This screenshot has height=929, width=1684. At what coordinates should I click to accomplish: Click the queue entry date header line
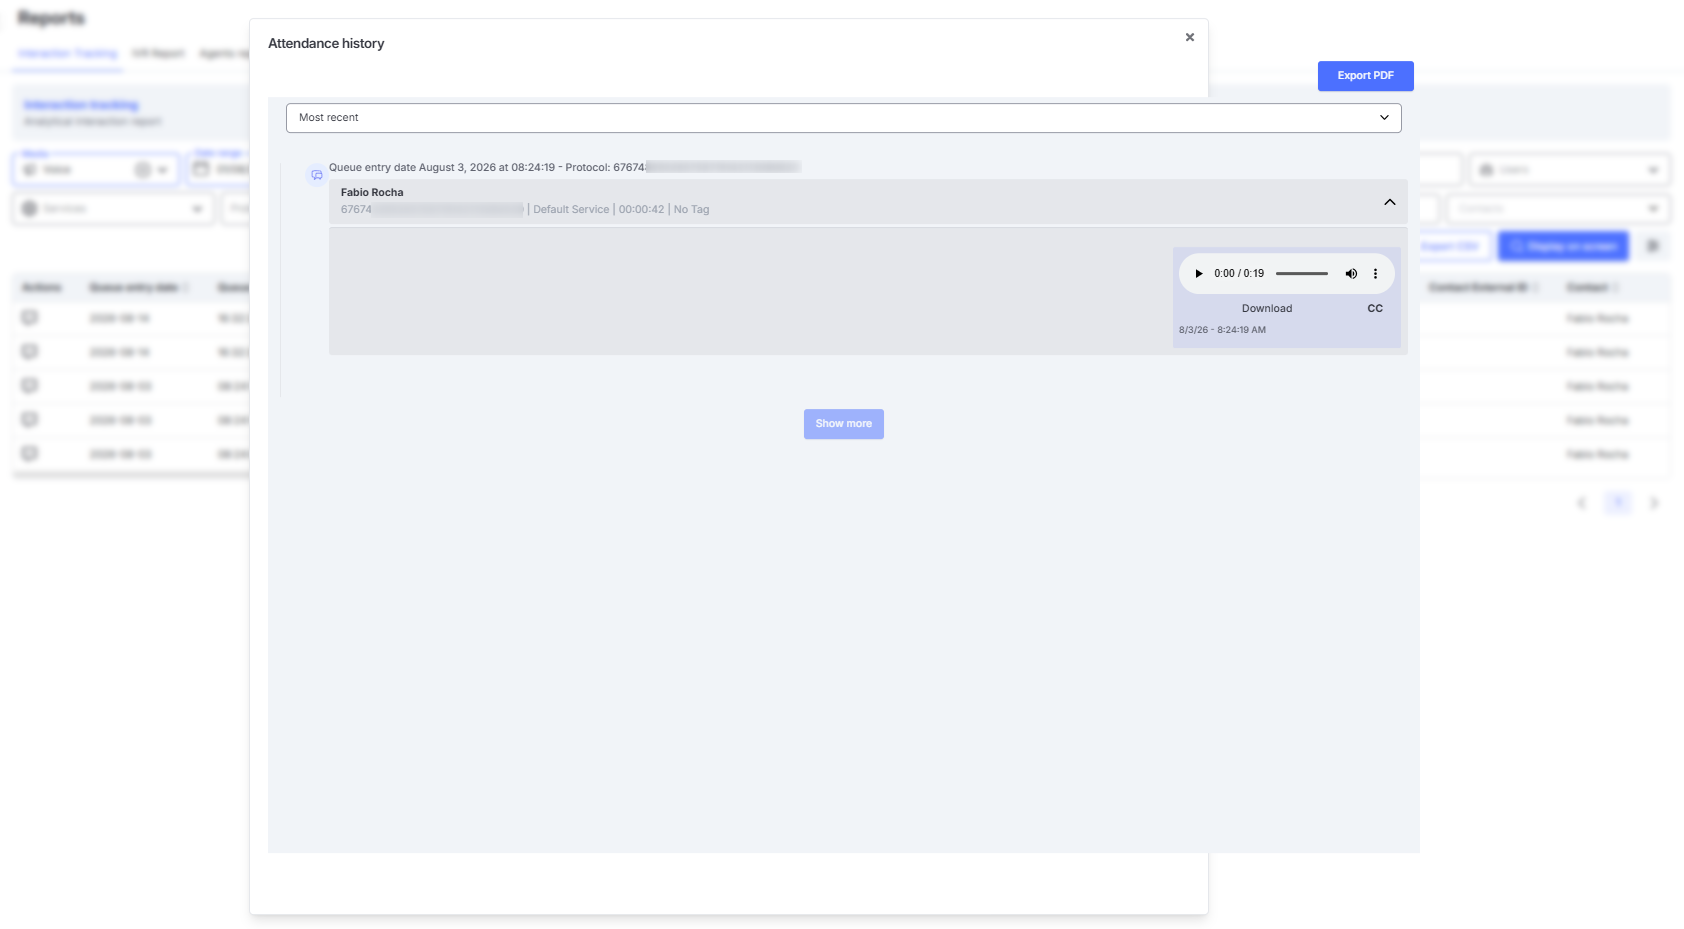point(564,168)
